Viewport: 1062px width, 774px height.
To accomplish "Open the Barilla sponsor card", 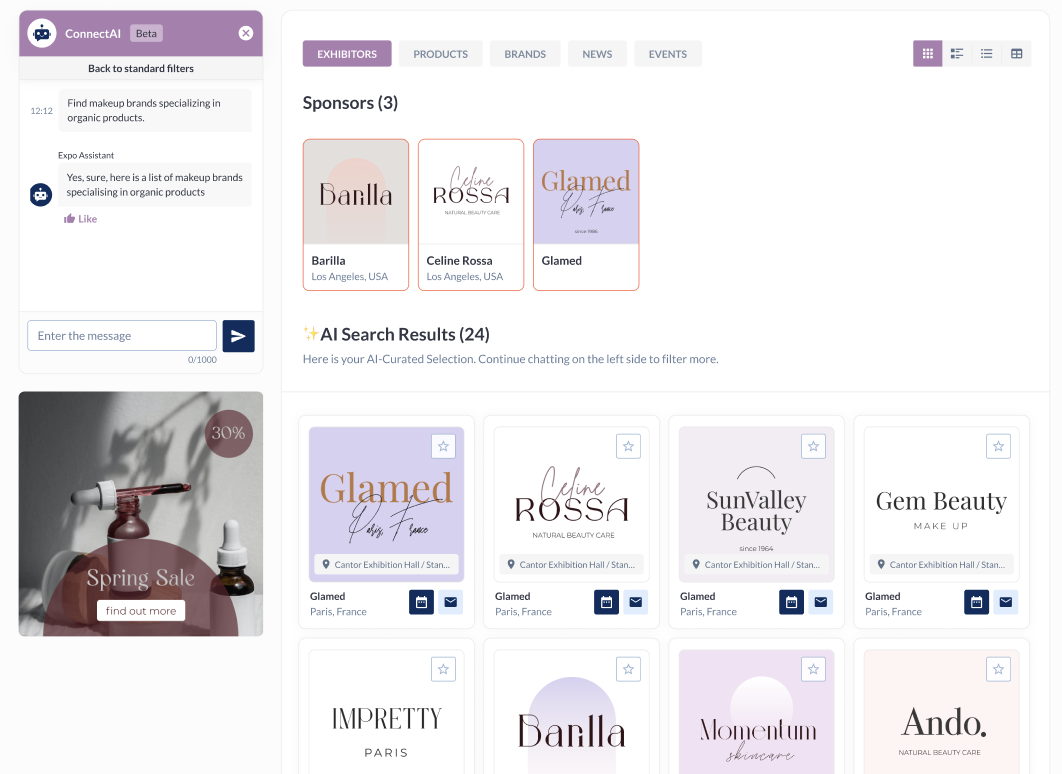I will [356, 215].
